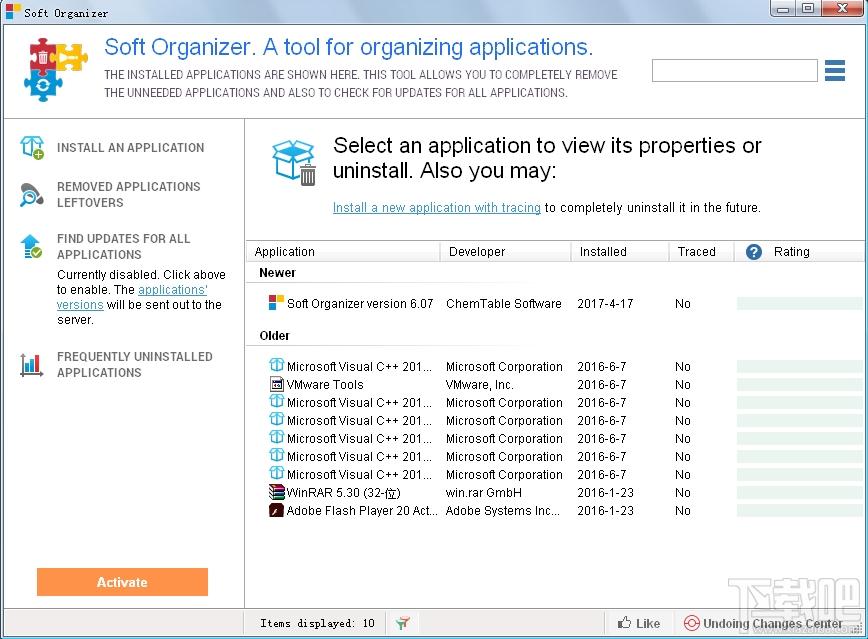Click the orange Activate button

[x=122, y=582]
